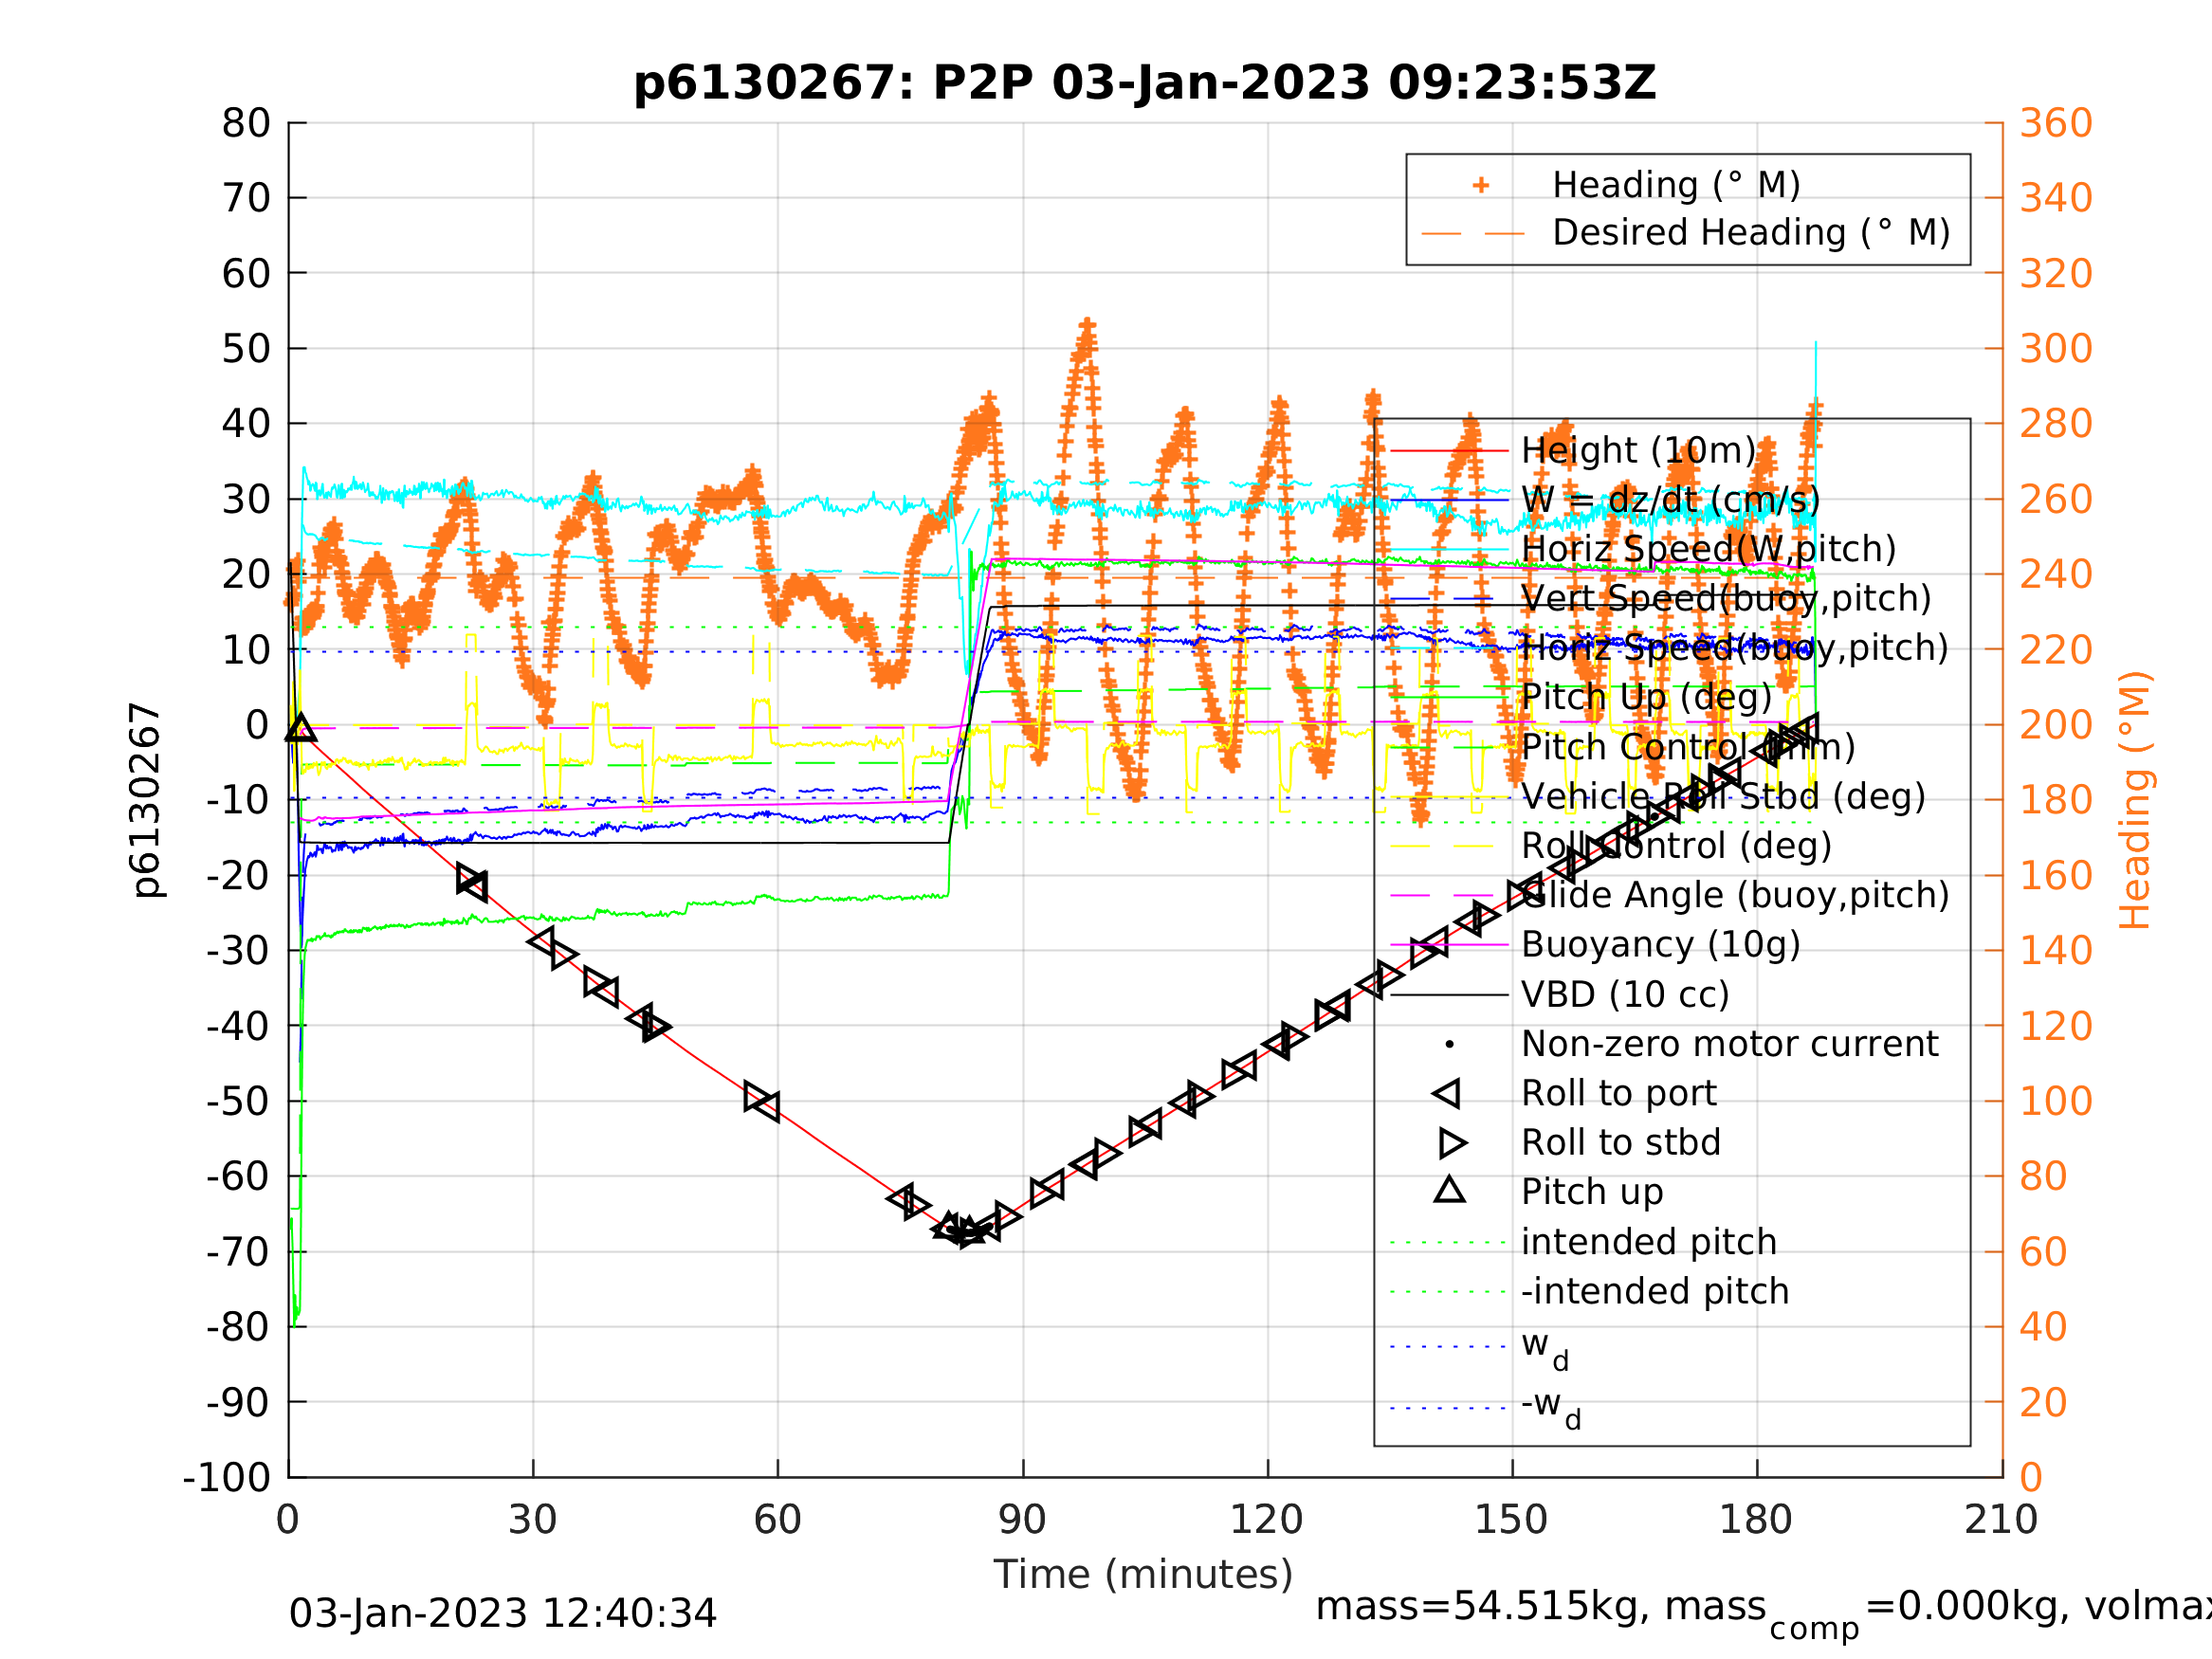This screenshot has height=1659, width=2212.
Task: Click the x-axis tick label 30
Action: point(532,1520)
